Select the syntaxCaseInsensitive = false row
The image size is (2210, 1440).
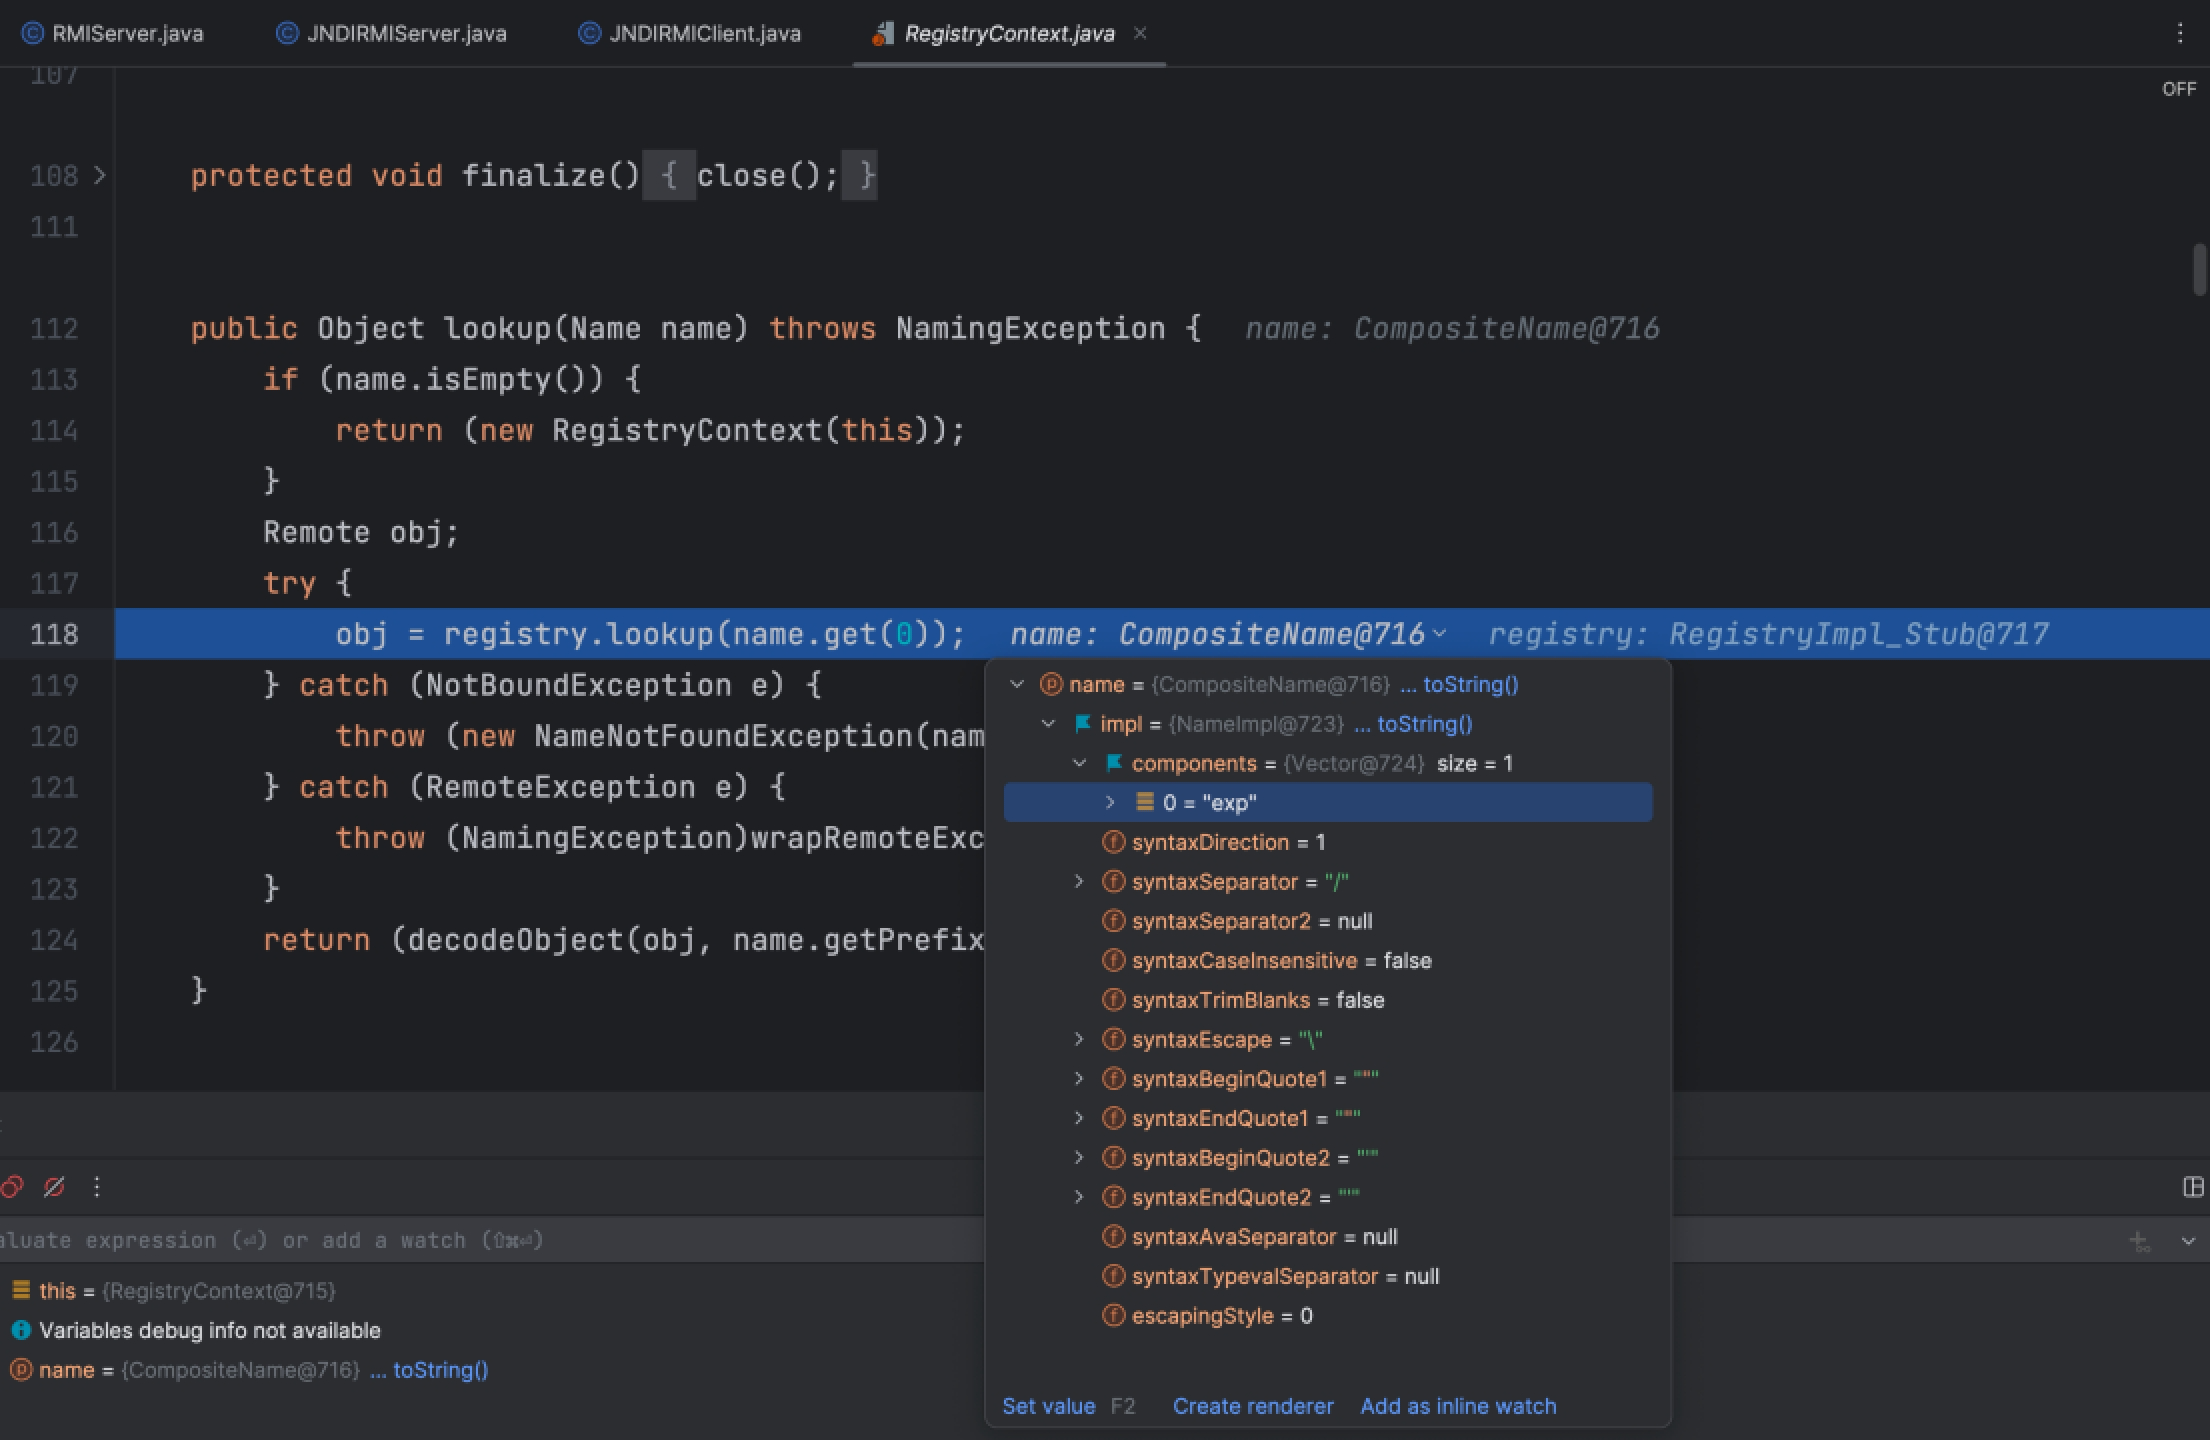pos(1328,961)
